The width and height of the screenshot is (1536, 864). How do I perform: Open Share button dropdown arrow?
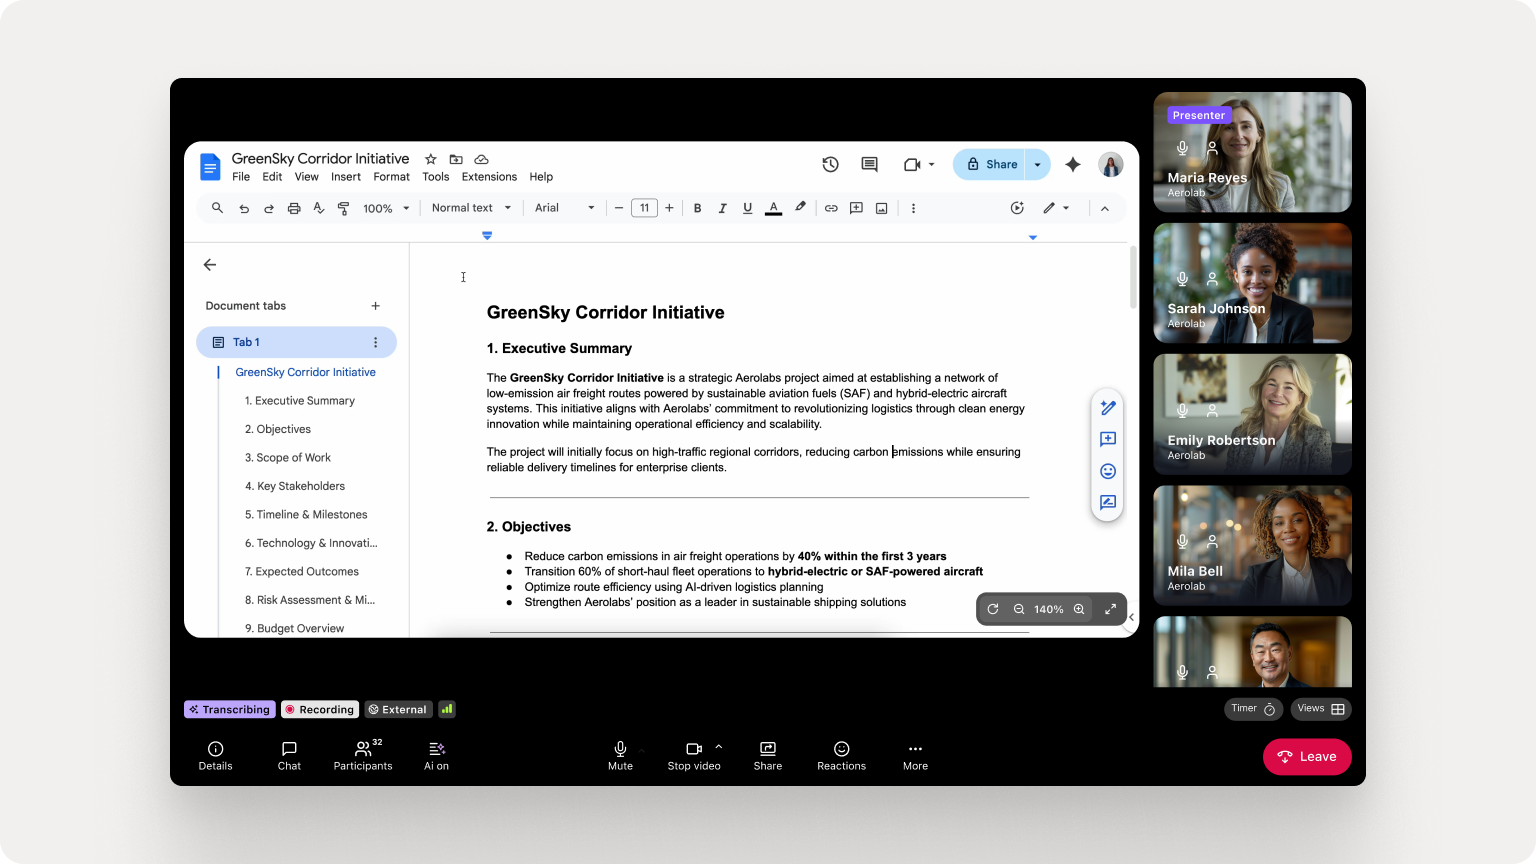[1038, 165]
